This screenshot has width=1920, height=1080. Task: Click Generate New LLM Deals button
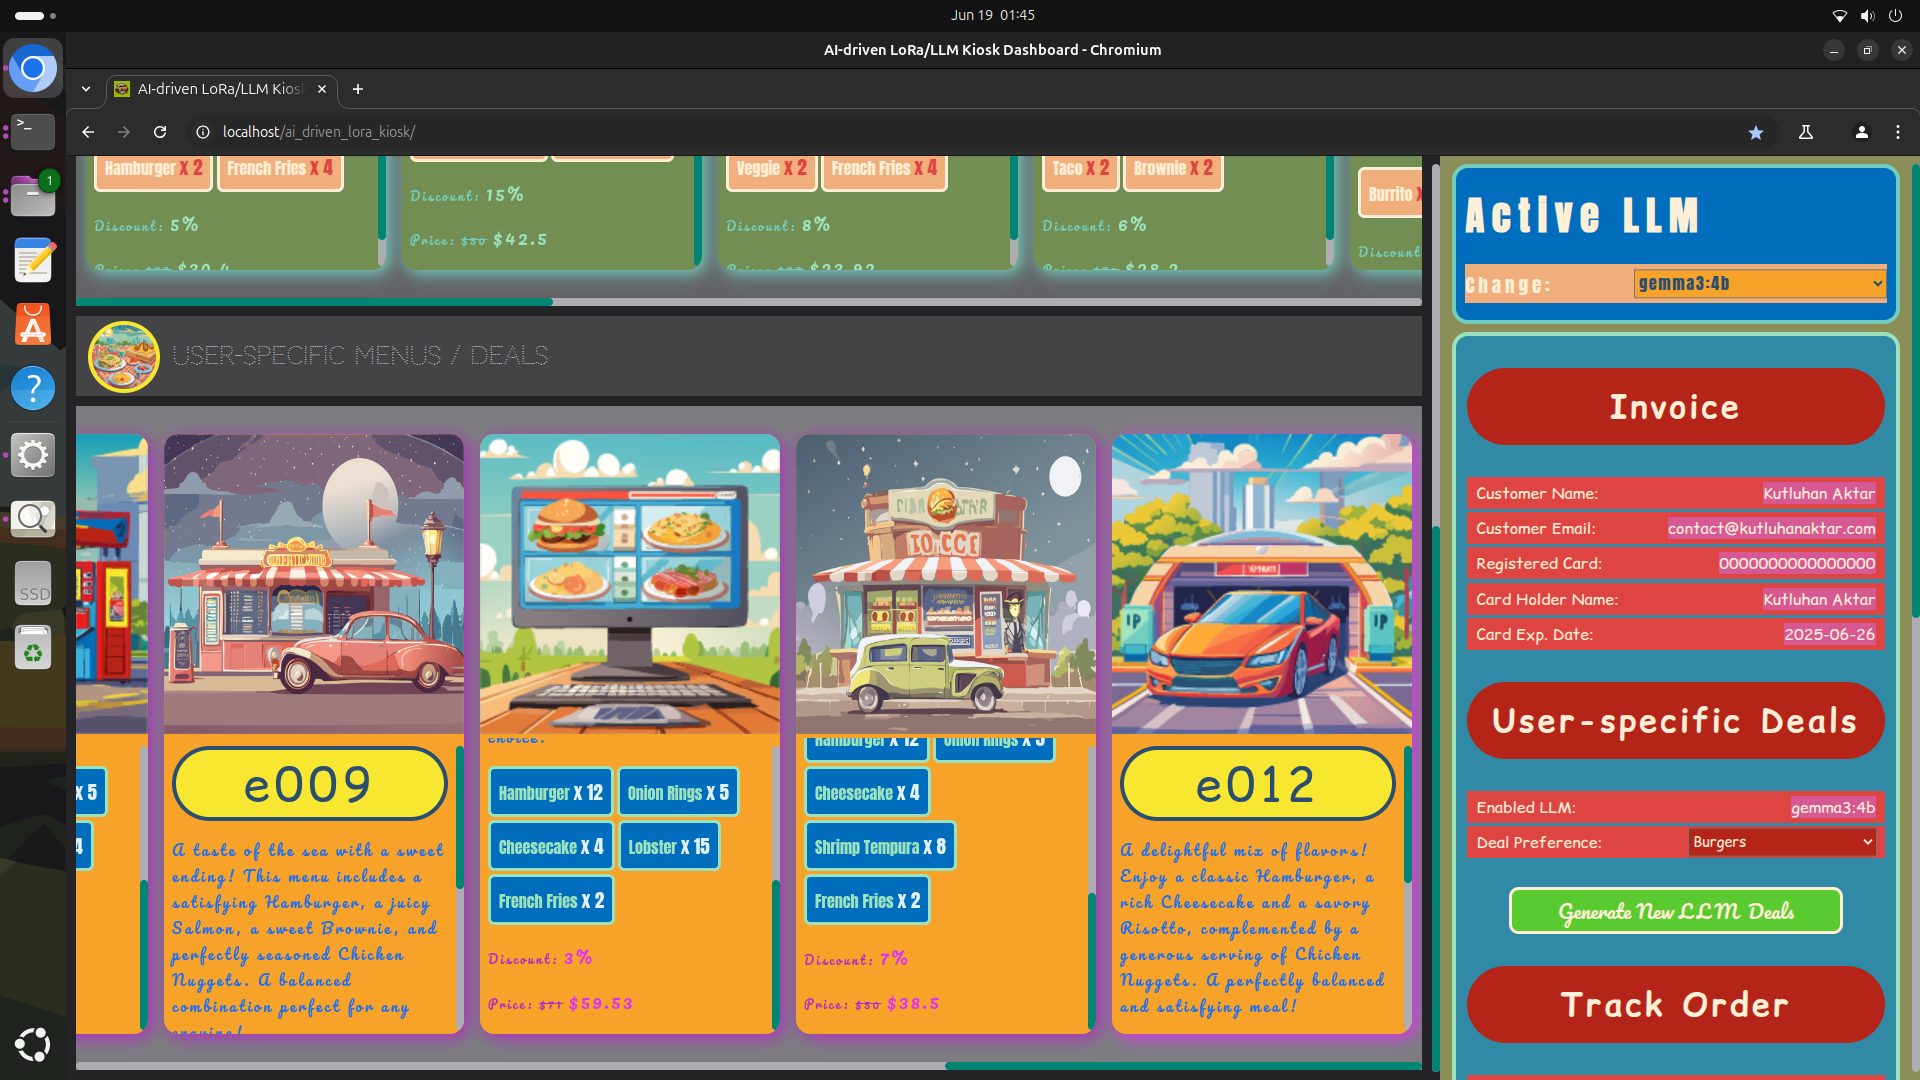pos(1675,911)
